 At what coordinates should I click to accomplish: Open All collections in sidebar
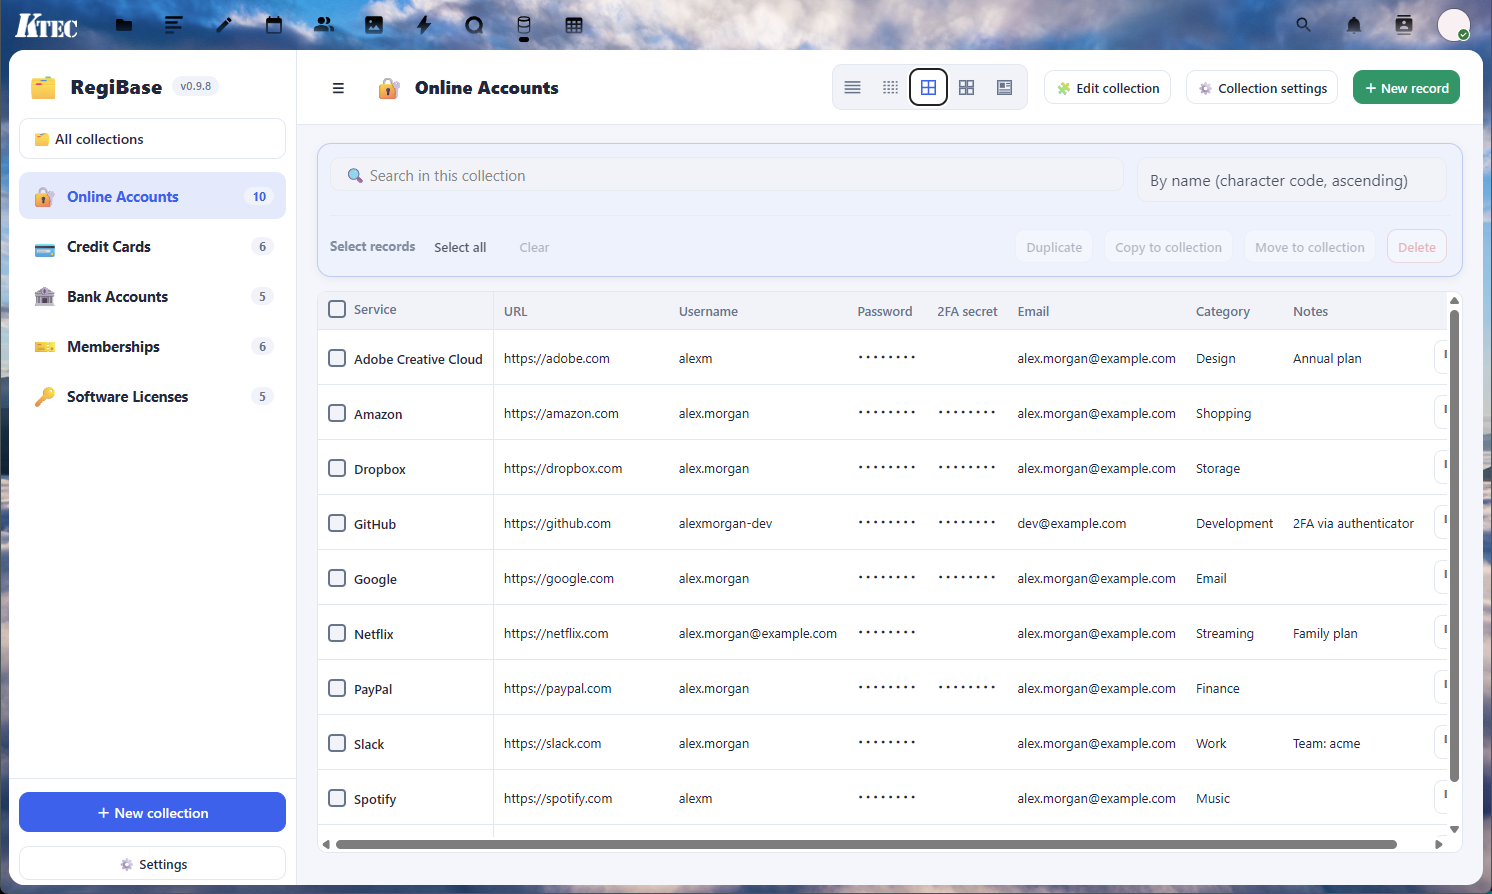coord(152,139)
